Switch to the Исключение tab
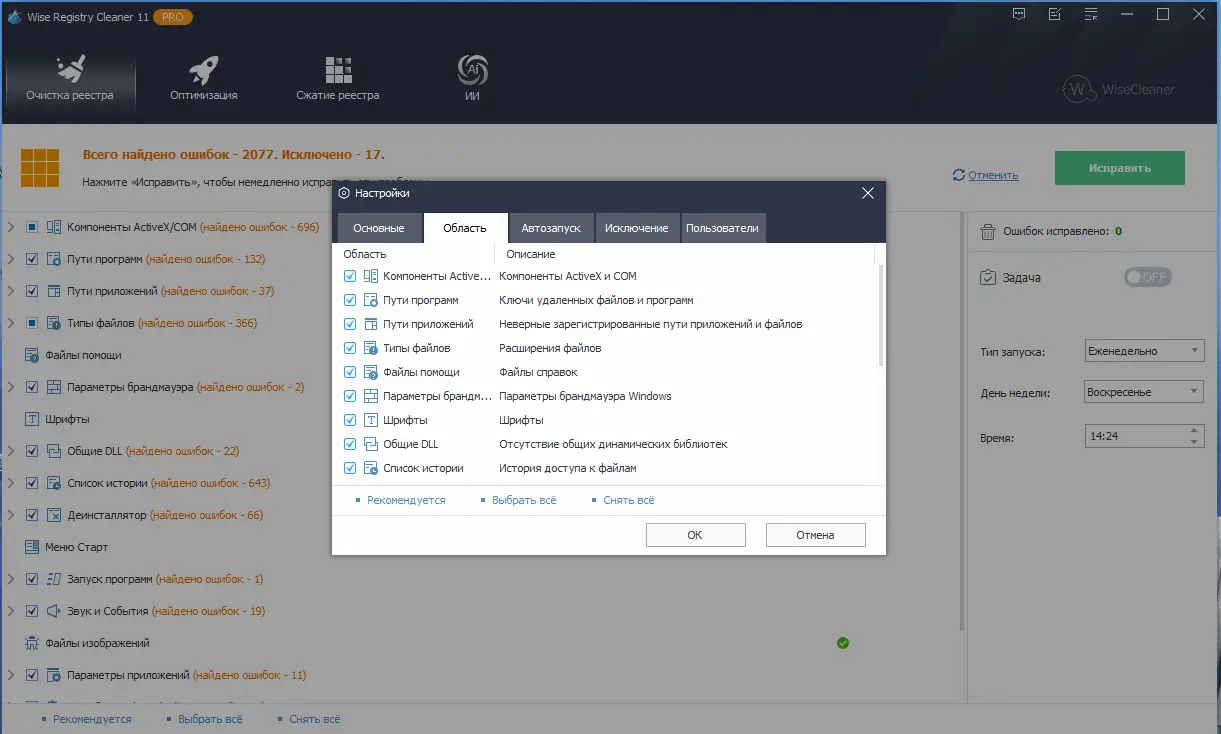 (x=637, y=227)
